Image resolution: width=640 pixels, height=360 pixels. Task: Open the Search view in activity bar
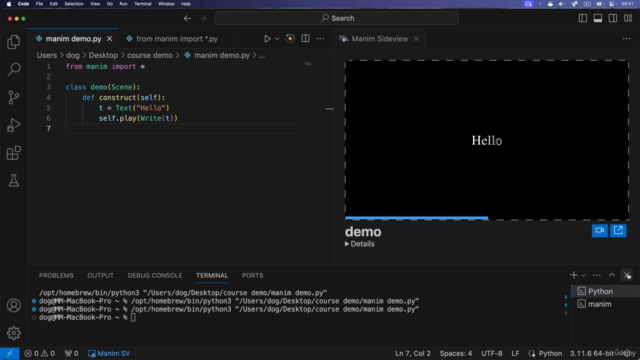click(13, 69)
